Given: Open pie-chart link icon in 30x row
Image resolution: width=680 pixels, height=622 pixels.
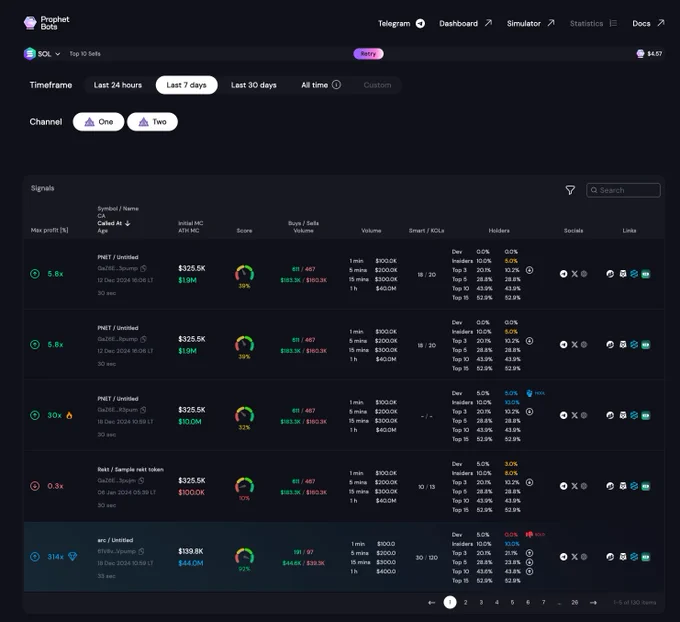Looking at the screenshot, I should [x=610, y=415].
